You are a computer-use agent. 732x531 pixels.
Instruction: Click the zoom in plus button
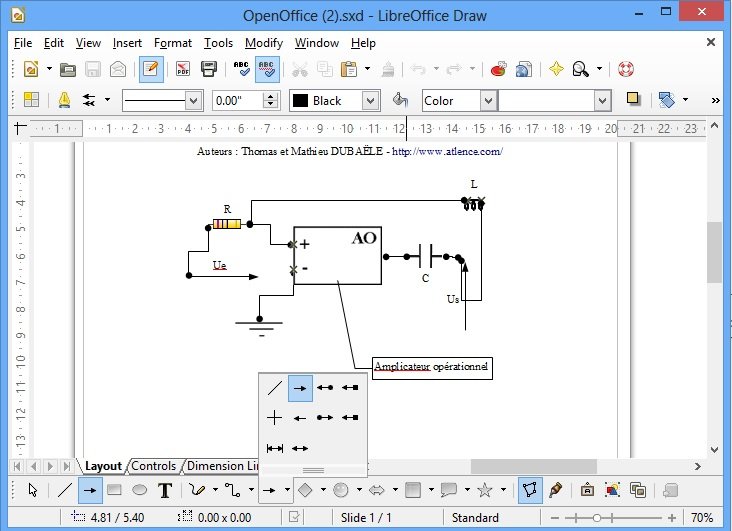pyautogui.click(x=672, y=518)
